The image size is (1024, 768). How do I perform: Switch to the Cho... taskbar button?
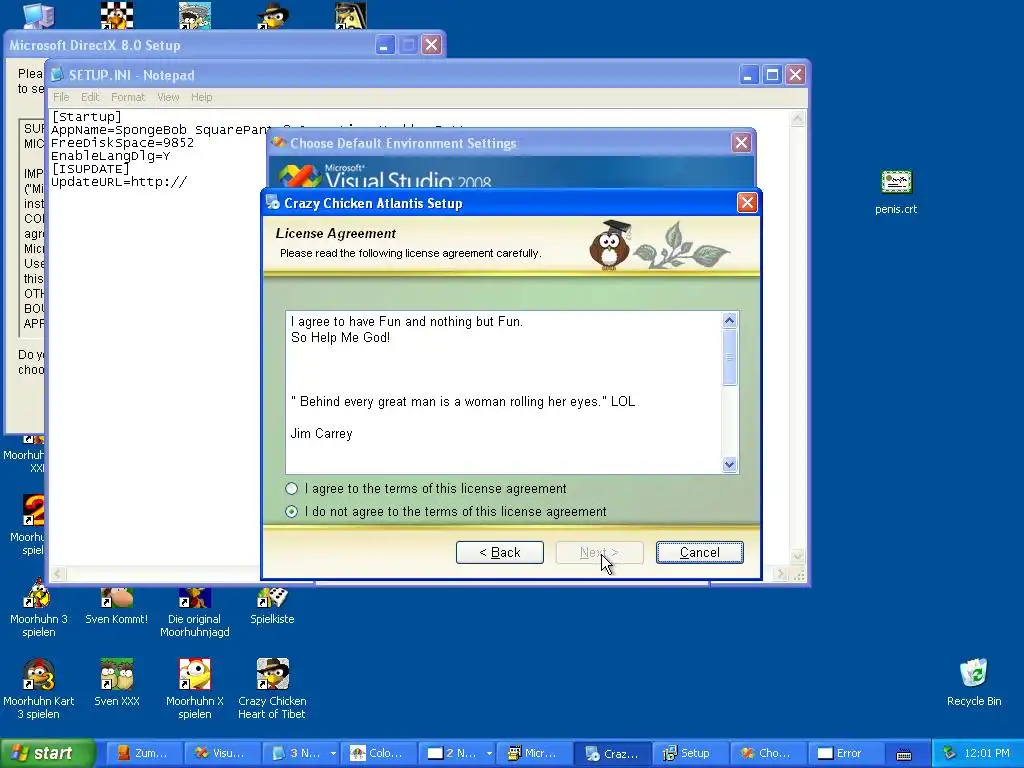click(767, 753)
